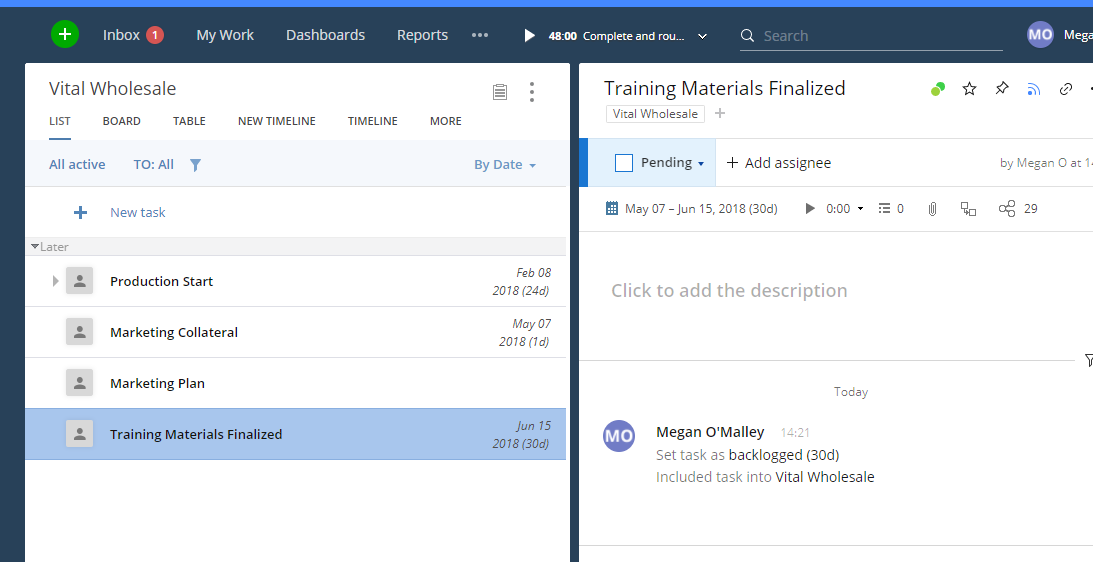The width and height of the screenshot is (1093, 562).
Task: Click New task link
Action: click(x=137, y=212)
